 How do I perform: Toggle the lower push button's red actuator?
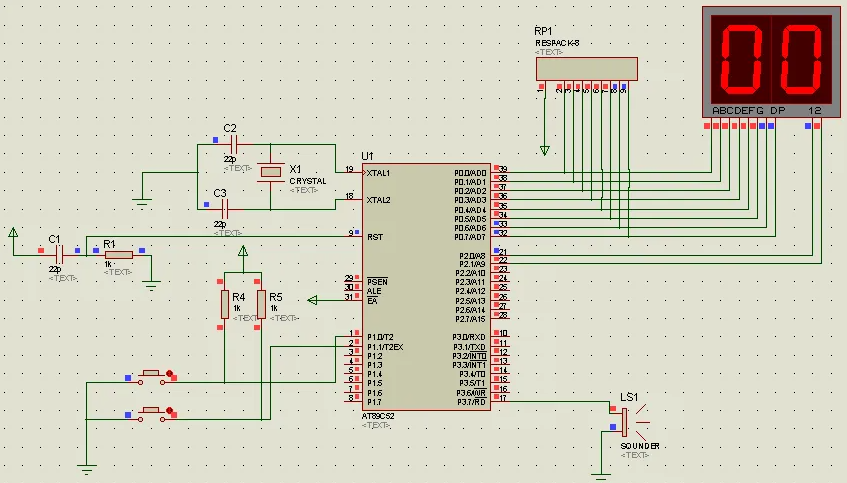click(x=170, y=411)
